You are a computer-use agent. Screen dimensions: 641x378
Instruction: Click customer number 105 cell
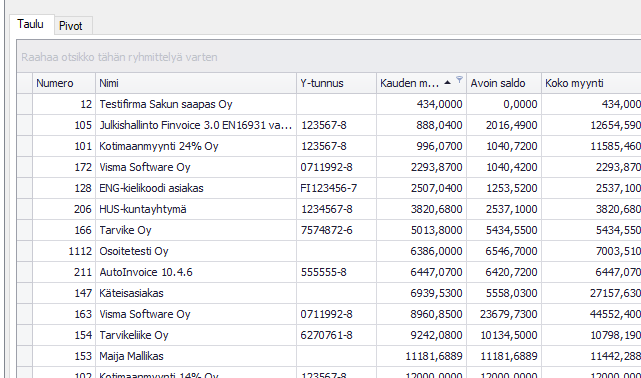(64, 125)
